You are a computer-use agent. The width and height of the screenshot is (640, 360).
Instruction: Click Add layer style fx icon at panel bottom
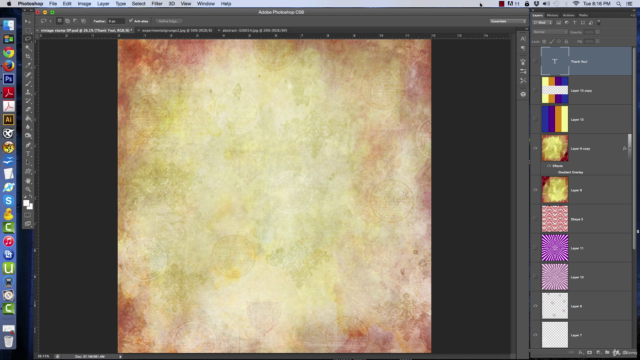(580, 353)
